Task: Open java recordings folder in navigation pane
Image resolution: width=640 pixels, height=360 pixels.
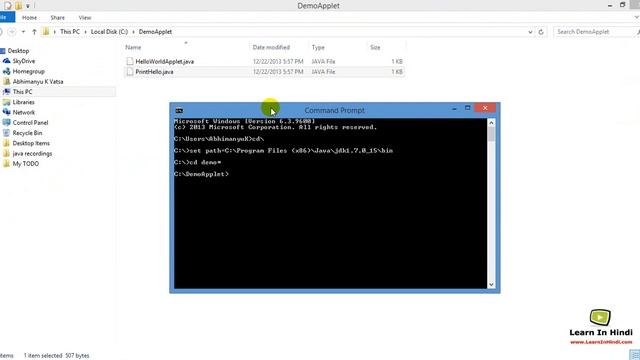Action: pos(32,153)
